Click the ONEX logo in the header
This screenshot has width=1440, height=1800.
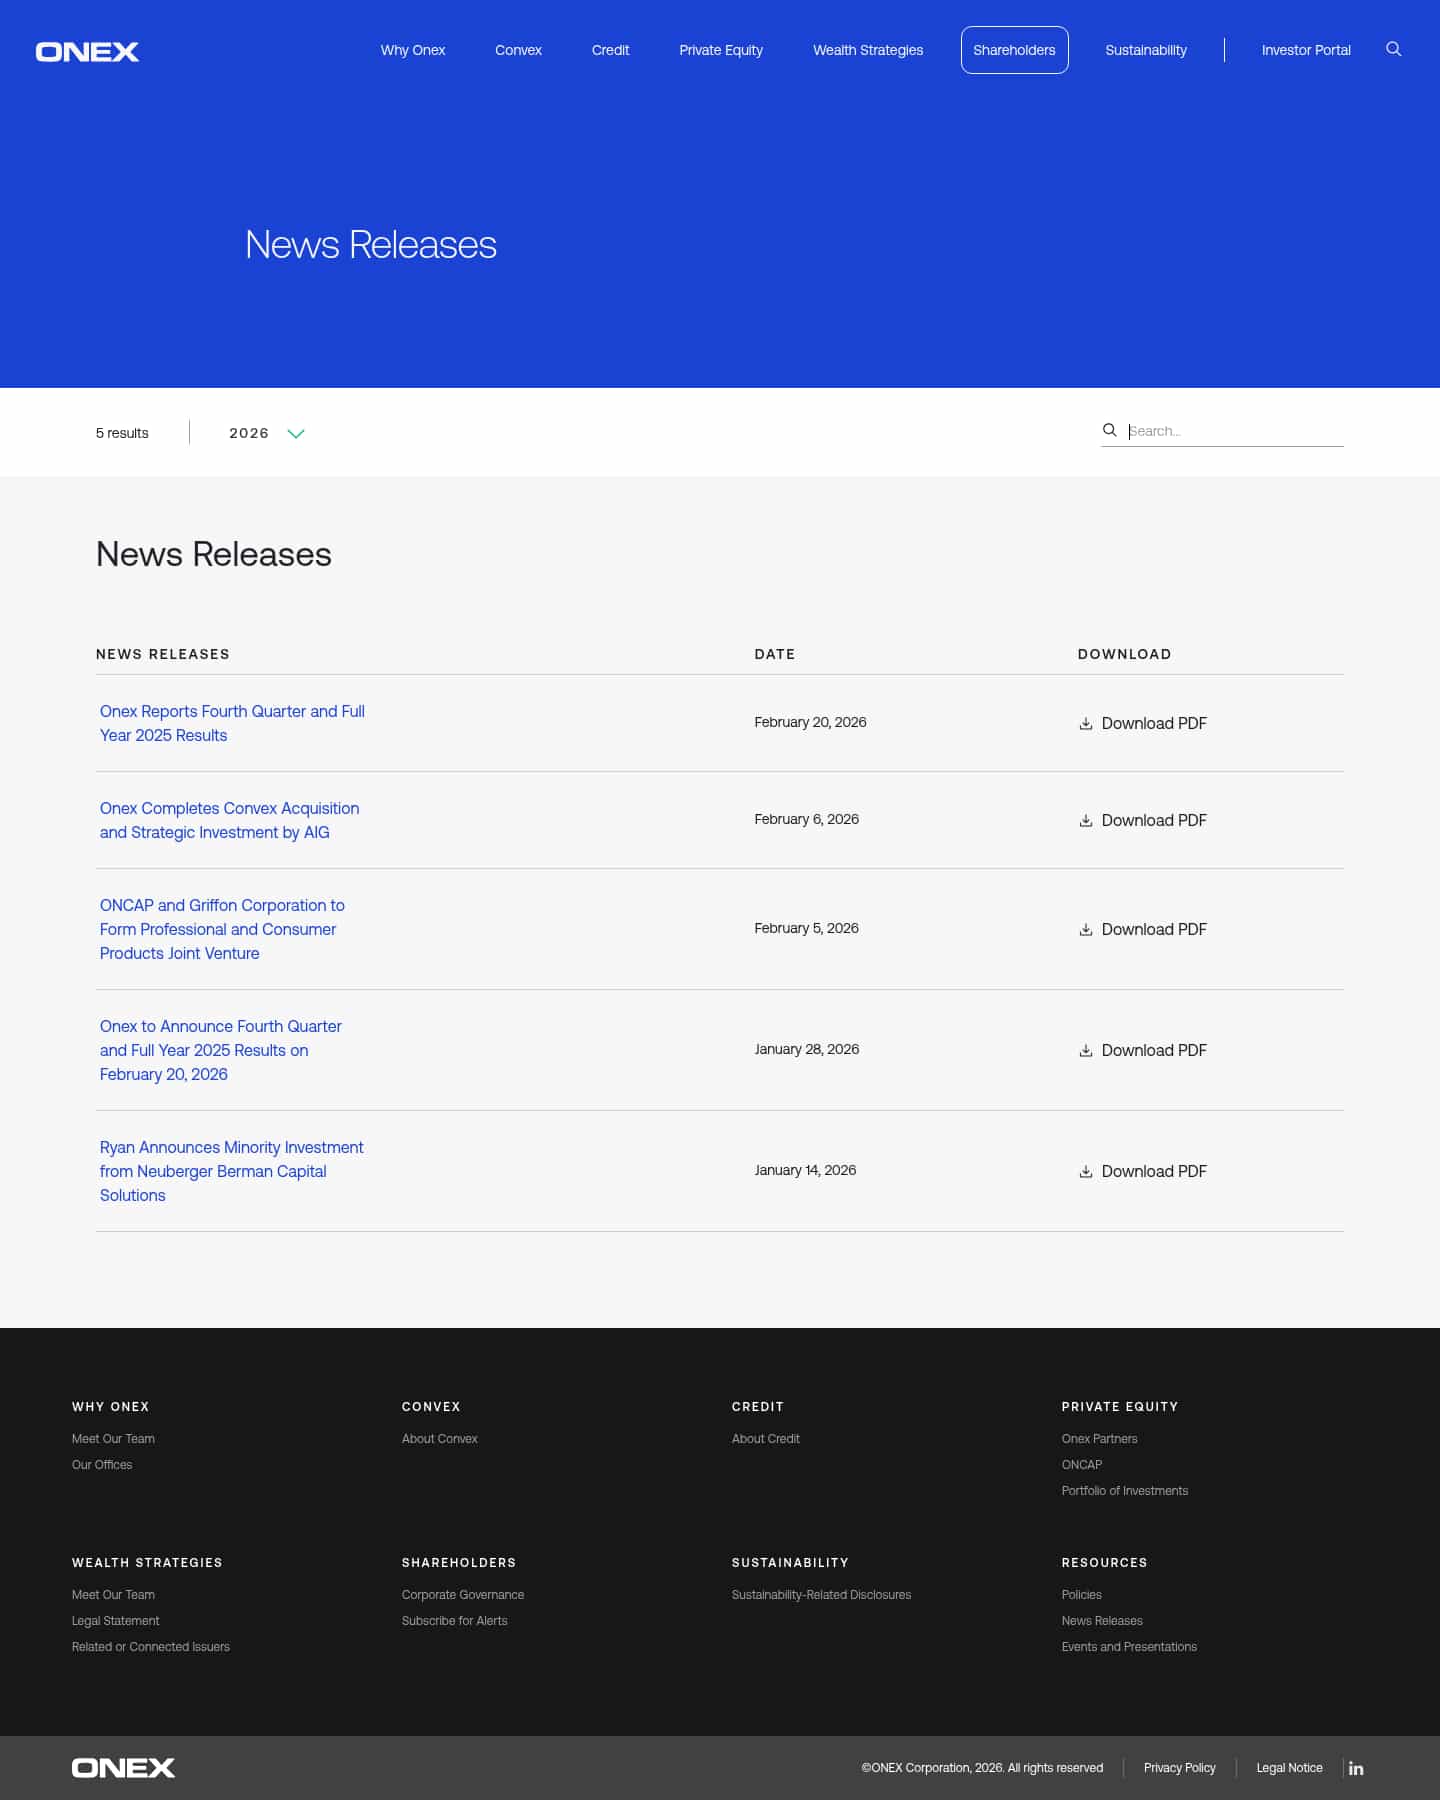click(x=87, y=51)
